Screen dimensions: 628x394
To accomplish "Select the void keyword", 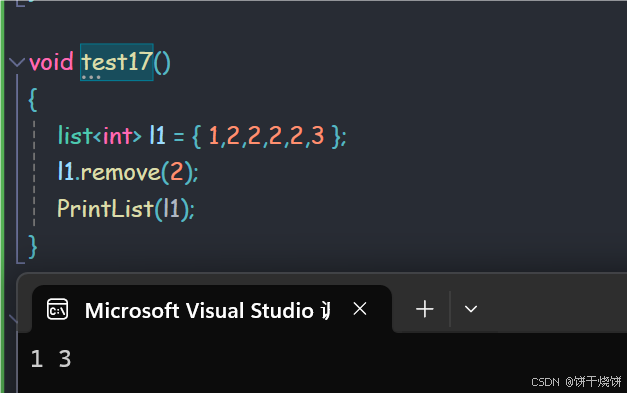I will point(51,62).
